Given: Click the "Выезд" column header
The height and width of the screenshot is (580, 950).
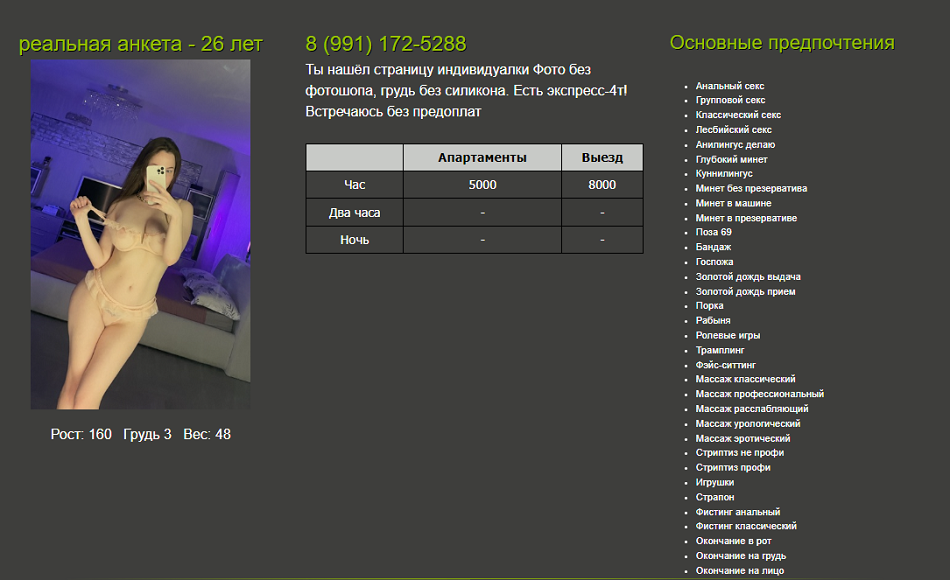Looking at the screenshot, I should [x=602, y=158].
